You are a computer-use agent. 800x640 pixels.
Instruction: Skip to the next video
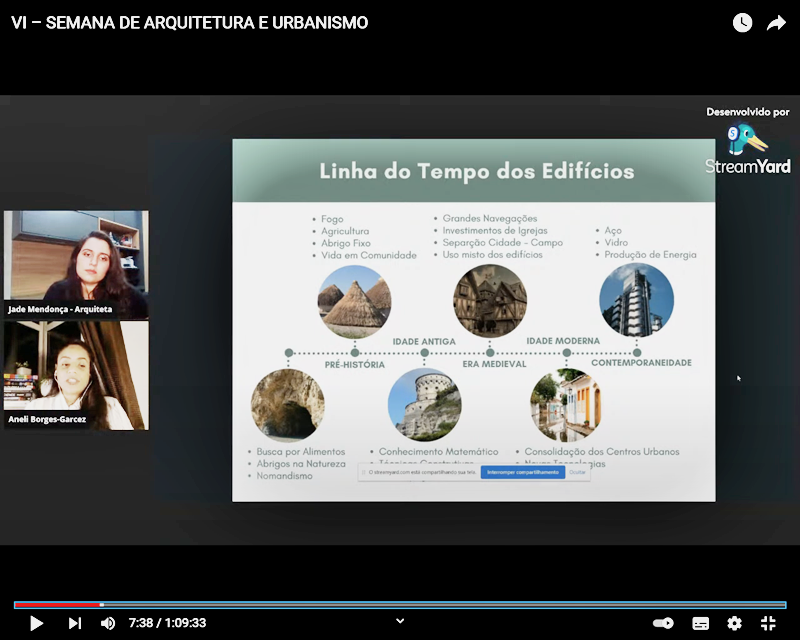click(75, 623)
